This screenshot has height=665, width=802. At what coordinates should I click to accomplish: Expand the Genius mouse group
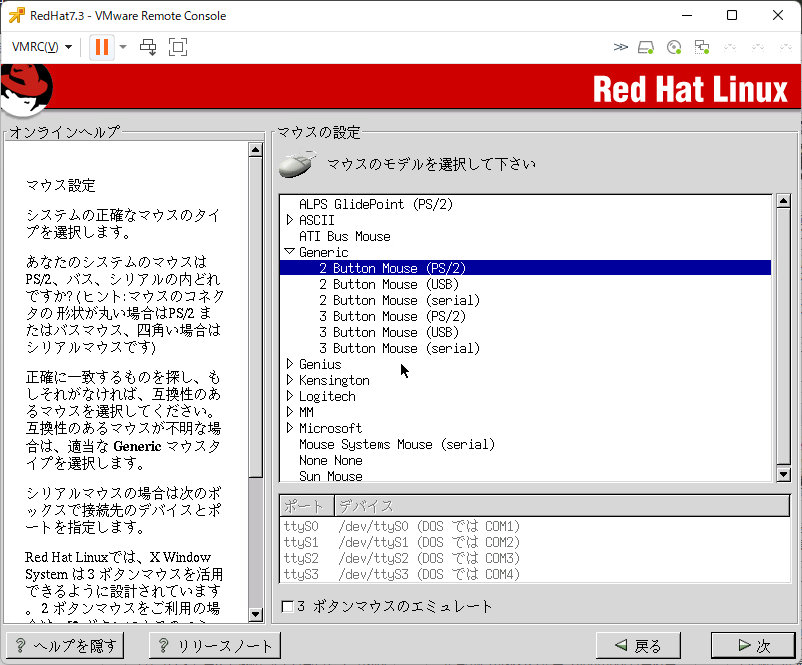[x=290, y=364]
